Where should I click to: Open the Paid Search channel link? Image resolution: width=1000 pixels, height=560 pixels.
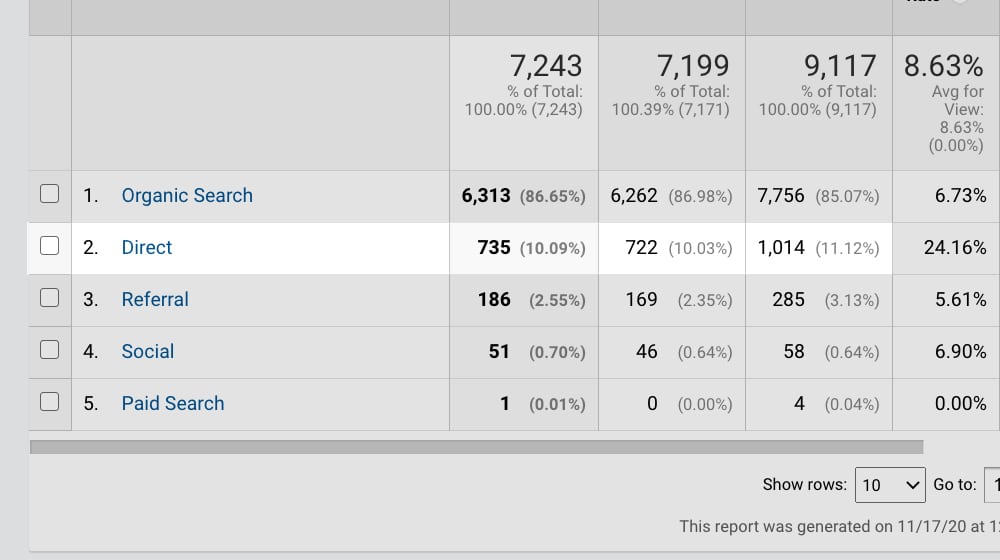[173, 404]
